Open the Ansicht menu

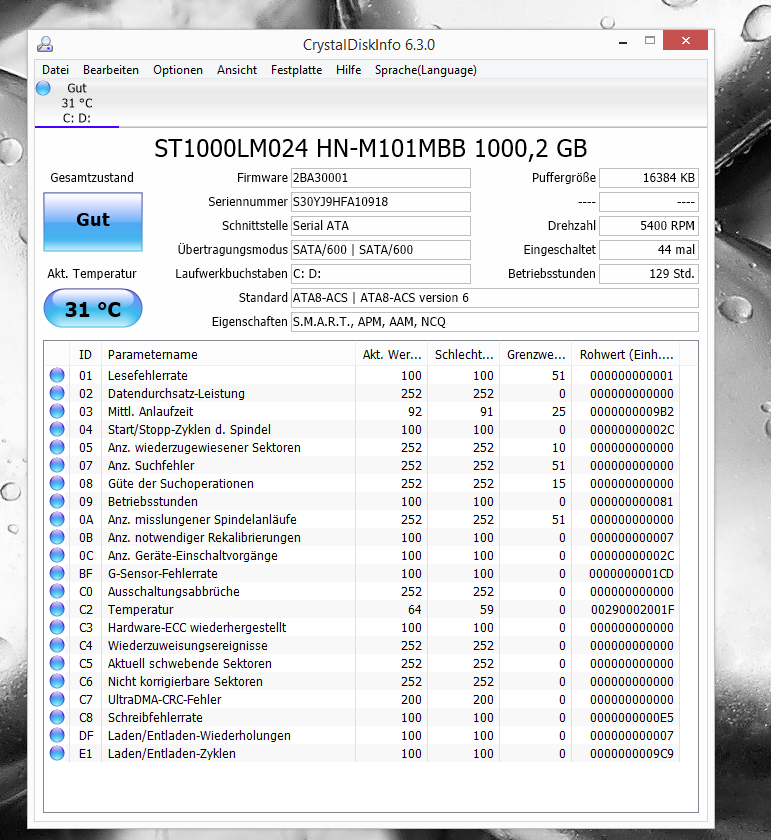tap(237, 70)
